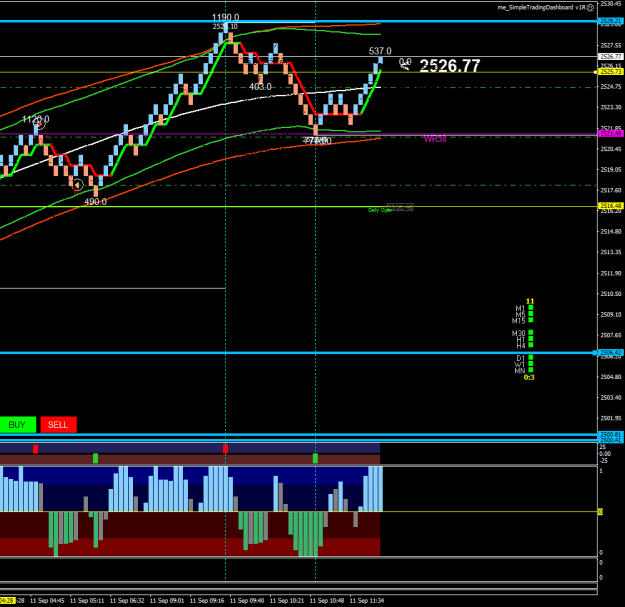The height and width of the screenshot is (607, 625).
Task: Click the 11 Sep 11:34 time label
Action: (367, 601)
